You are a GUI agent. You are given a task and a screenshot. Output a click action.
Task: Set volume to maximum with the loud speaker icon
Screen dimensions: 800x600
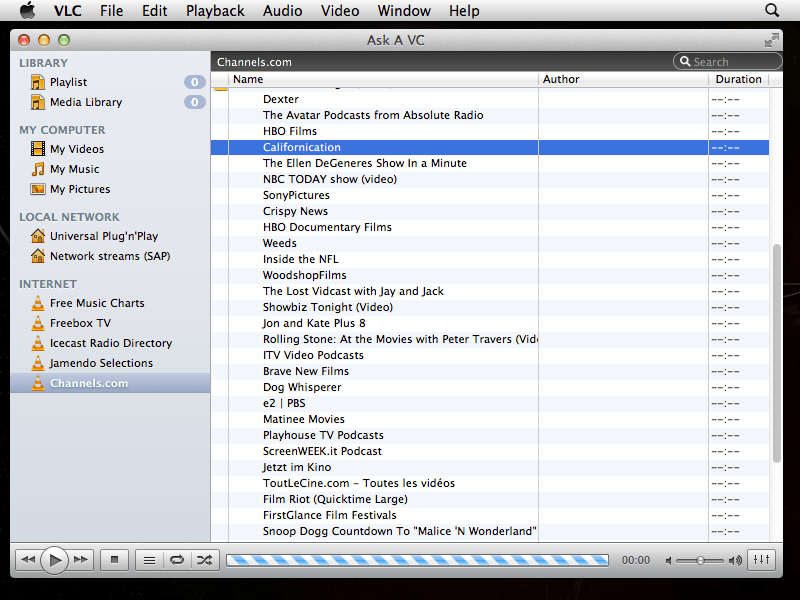(735, 561)
